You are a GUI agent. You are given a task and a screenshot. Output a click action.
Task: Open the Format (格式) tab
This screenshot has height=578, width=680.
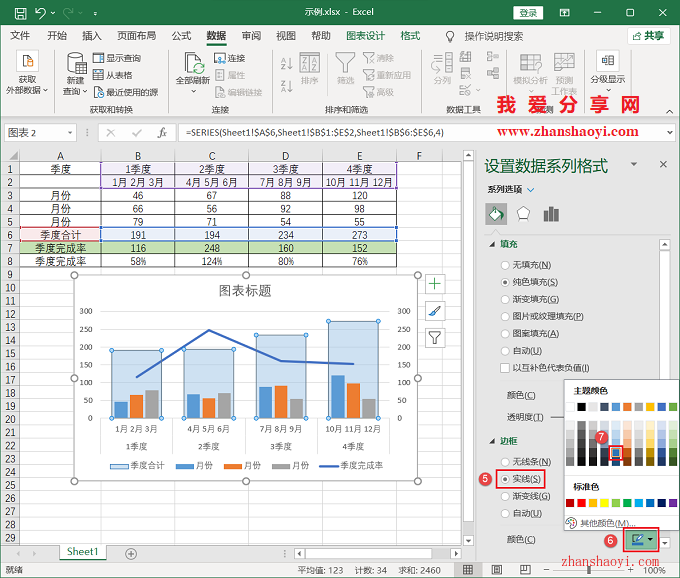point(410,36)
